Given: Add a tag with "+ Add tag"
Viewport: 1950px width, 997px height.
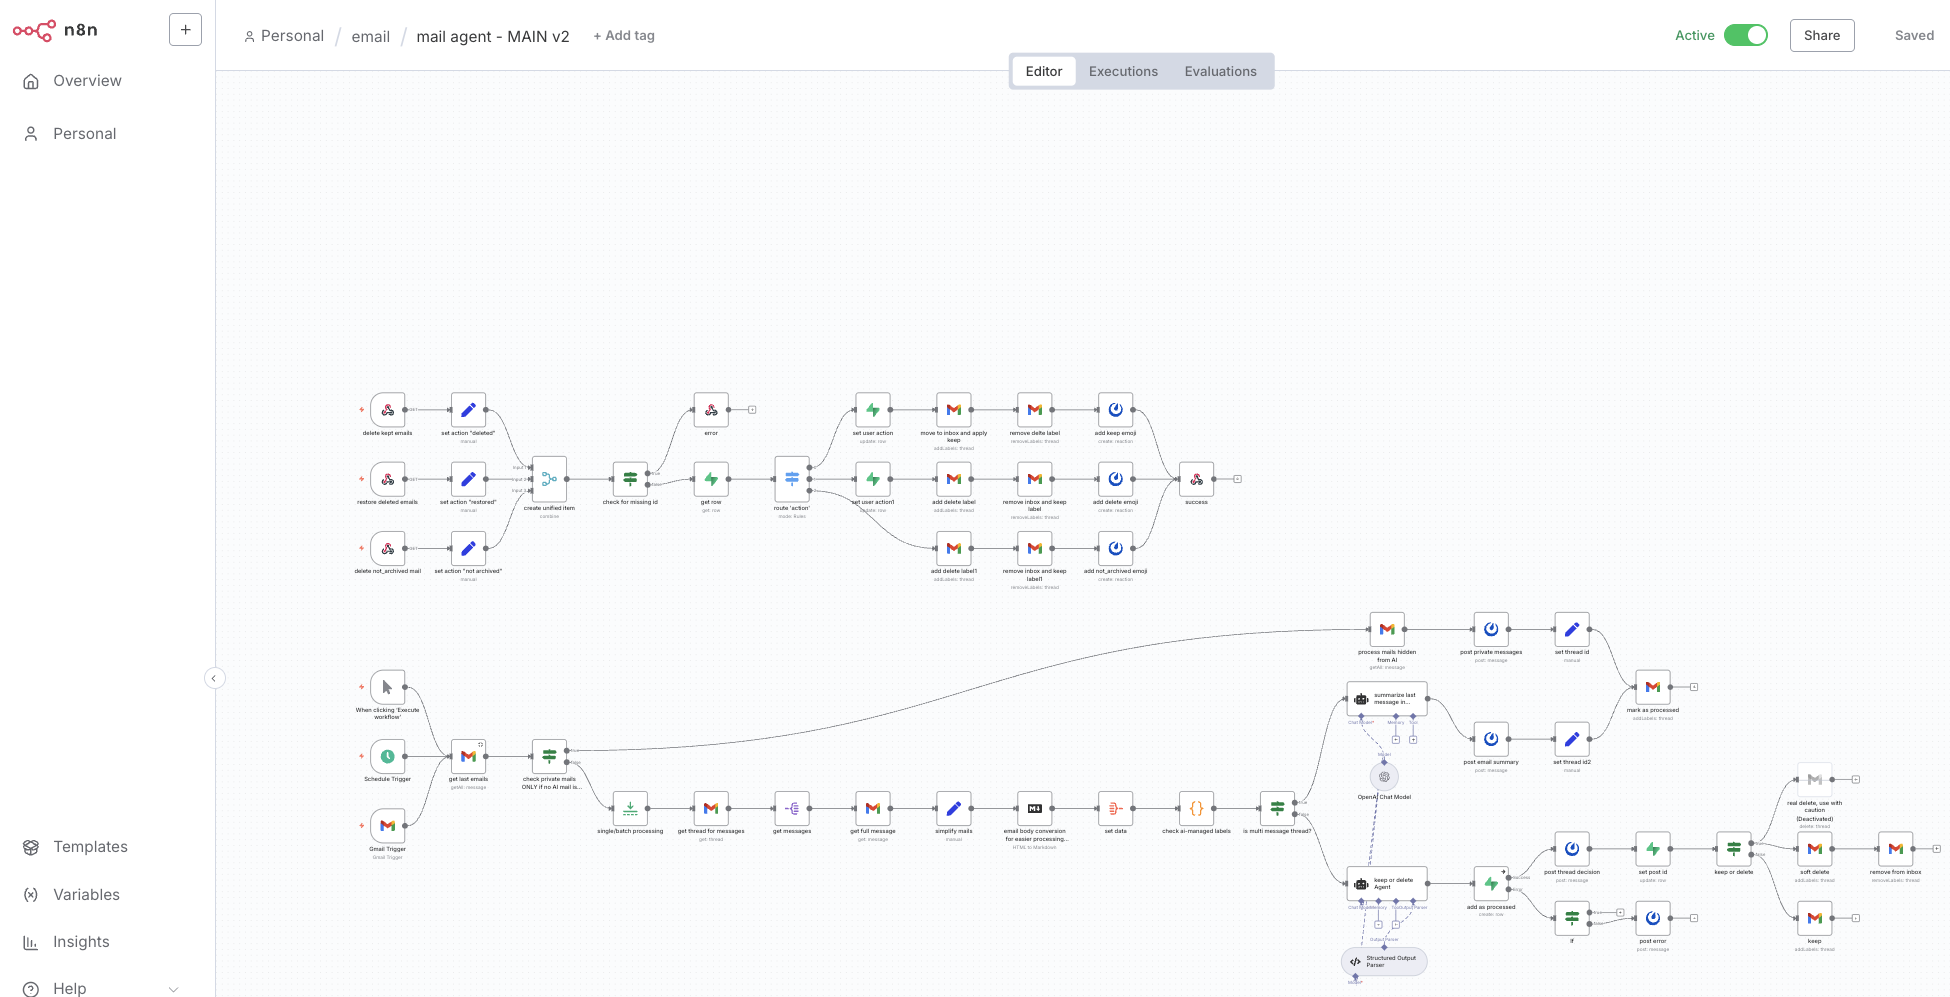Looking at the screenshot, I should [623, 35].
